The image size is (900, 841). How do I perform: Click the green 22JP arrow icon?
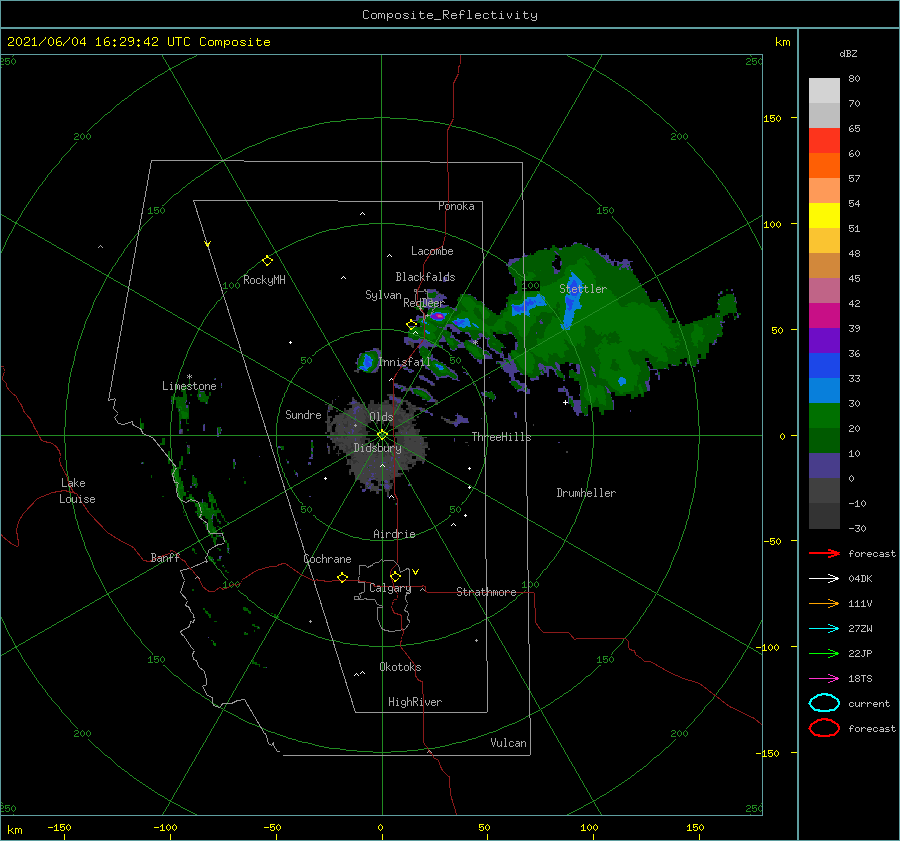click(x=824, y=653)
